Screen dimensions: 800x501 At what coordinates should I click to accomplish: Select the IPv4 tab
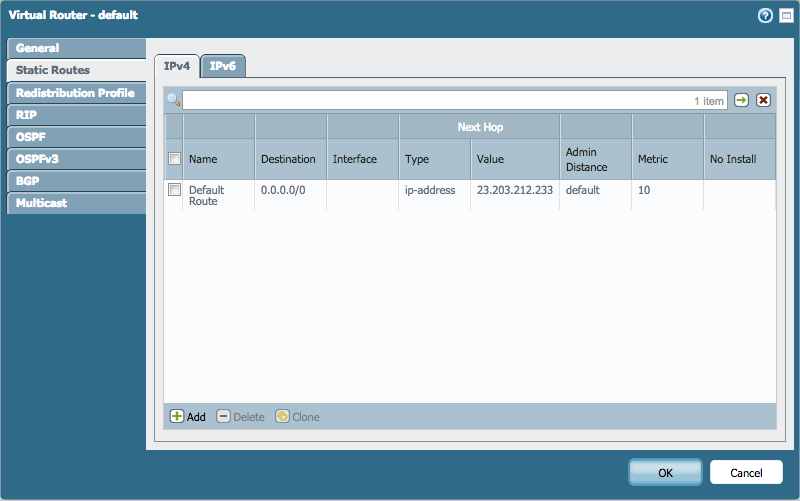(177, 66)
